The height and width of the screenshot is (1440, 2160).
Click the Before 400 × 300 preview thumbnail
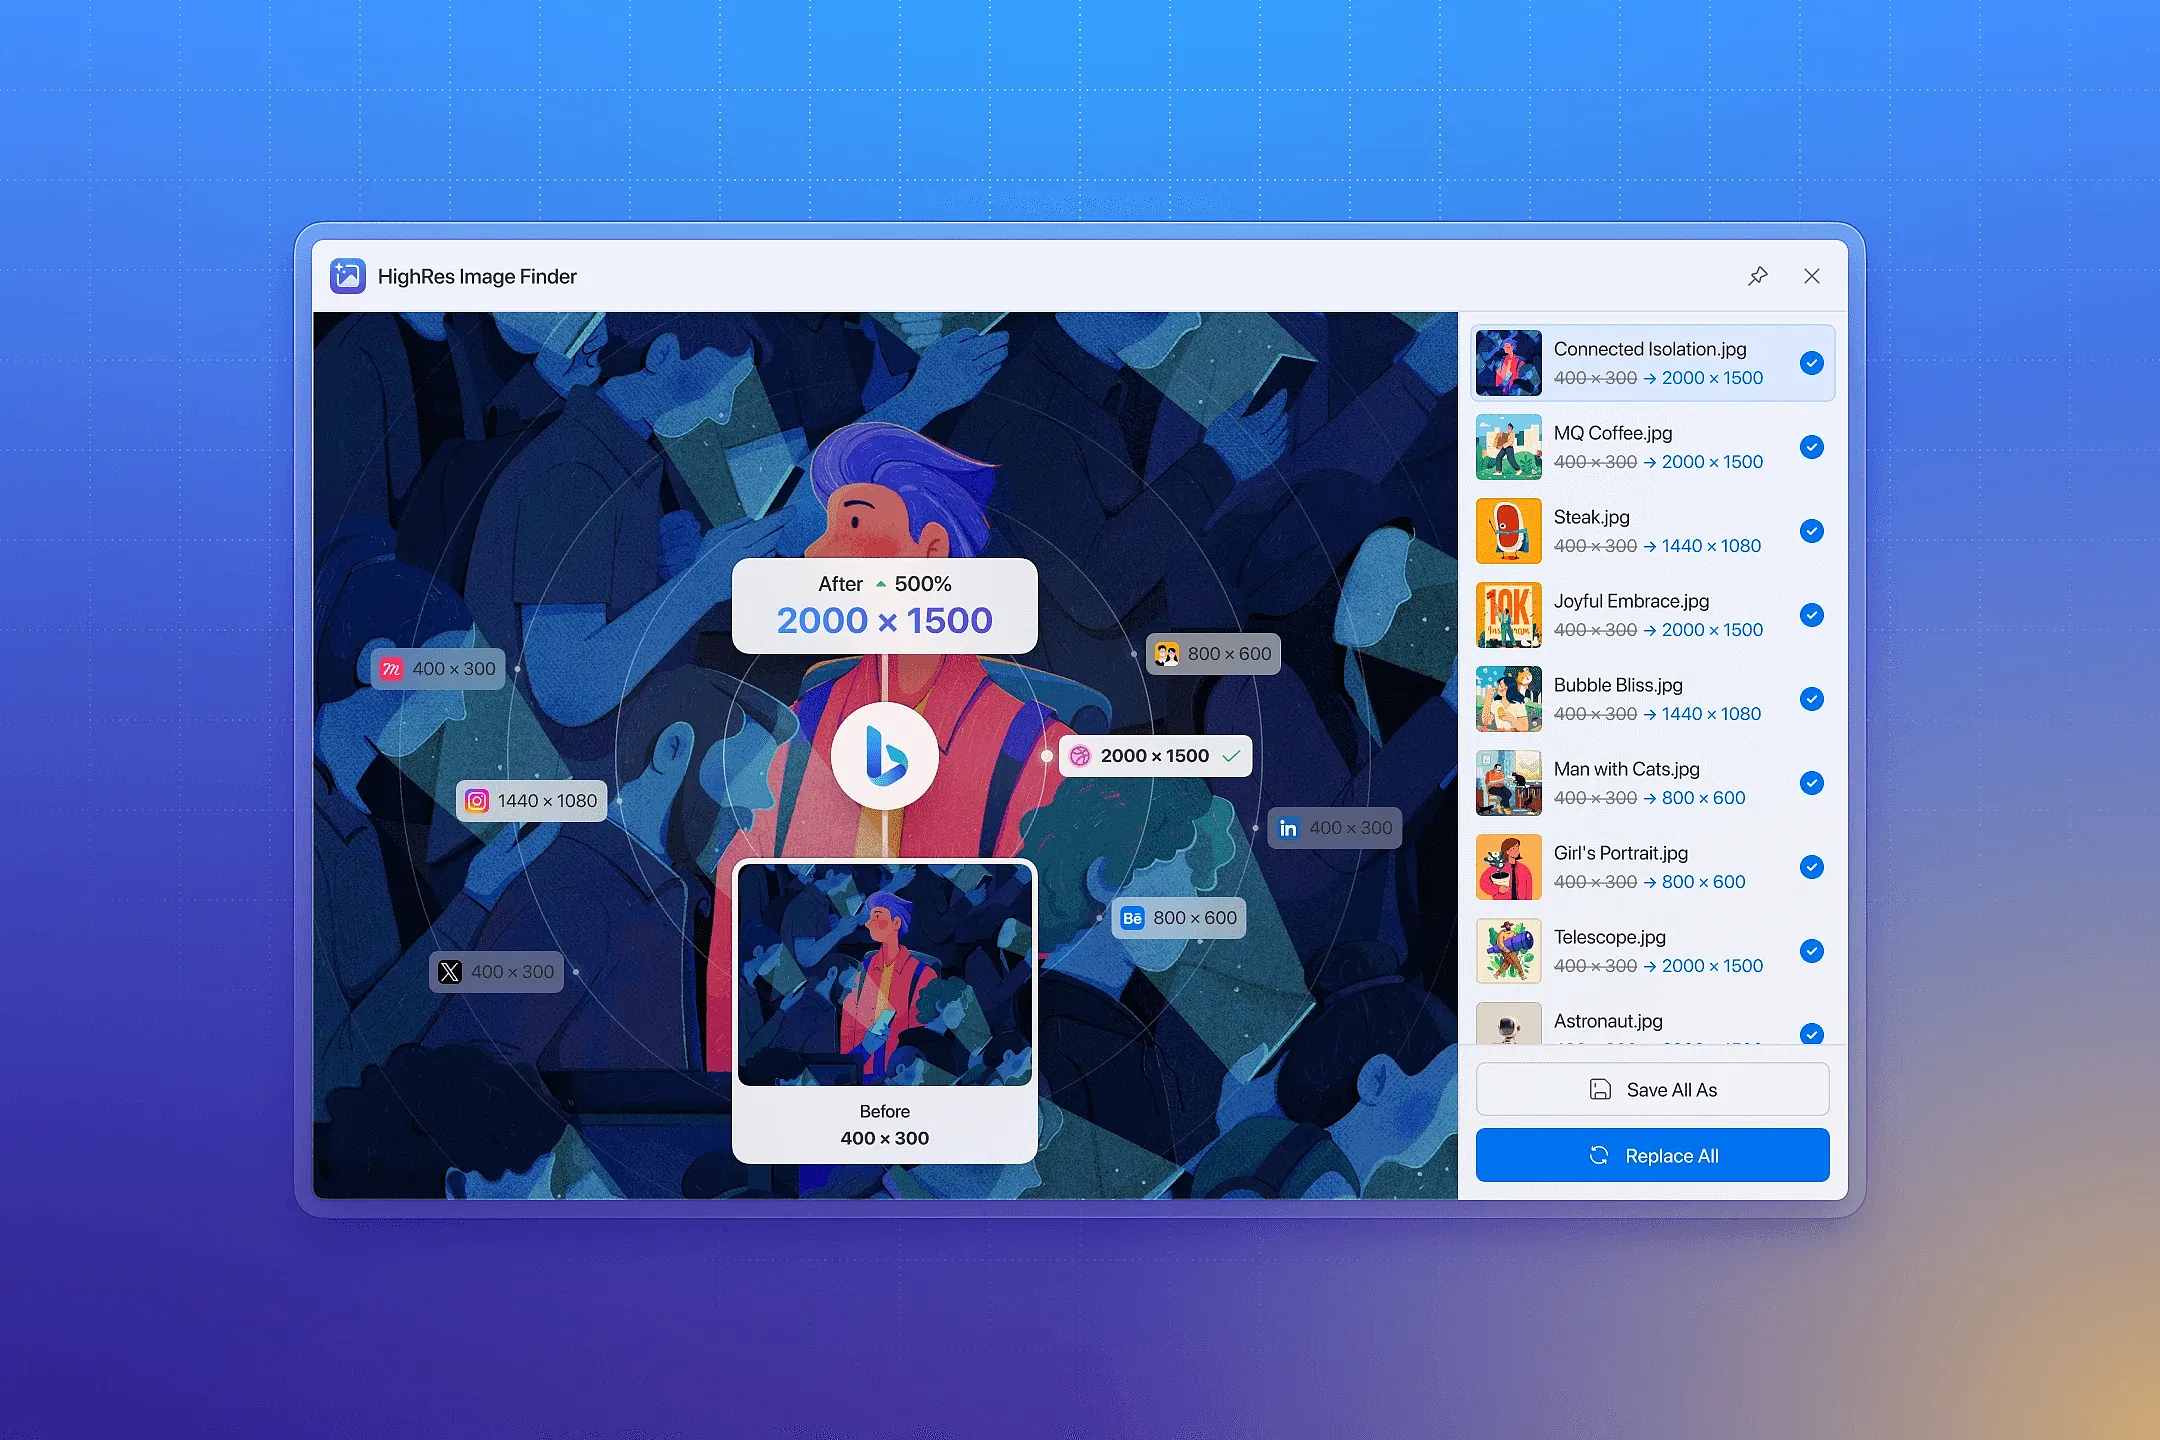point(885,975)
